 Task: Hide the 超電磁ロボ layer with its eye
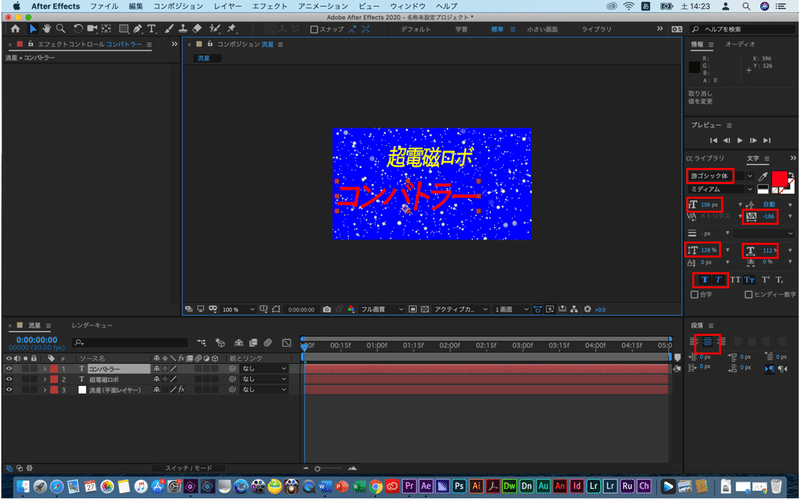point(9,379)
